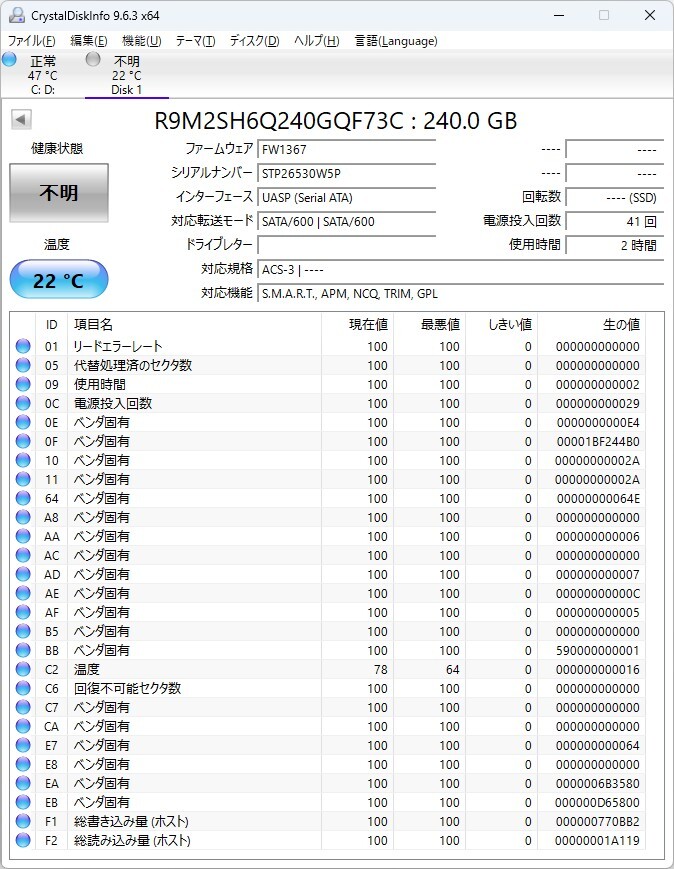Open the 機能(U) menu
Viewport: 674px width, 869px height.
[141, 41]
